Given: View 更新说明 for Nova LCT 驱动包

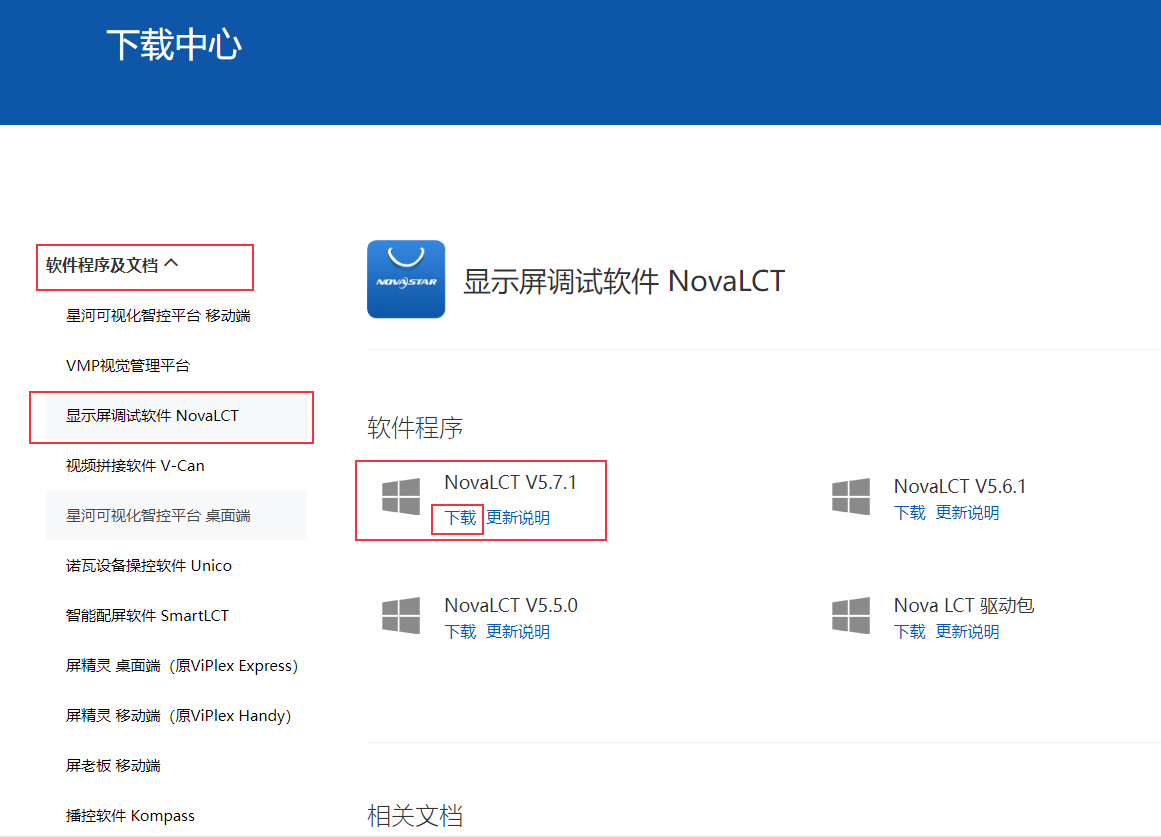Looking at the screenshot, I should pyautogui.click(x=968, y=632).
